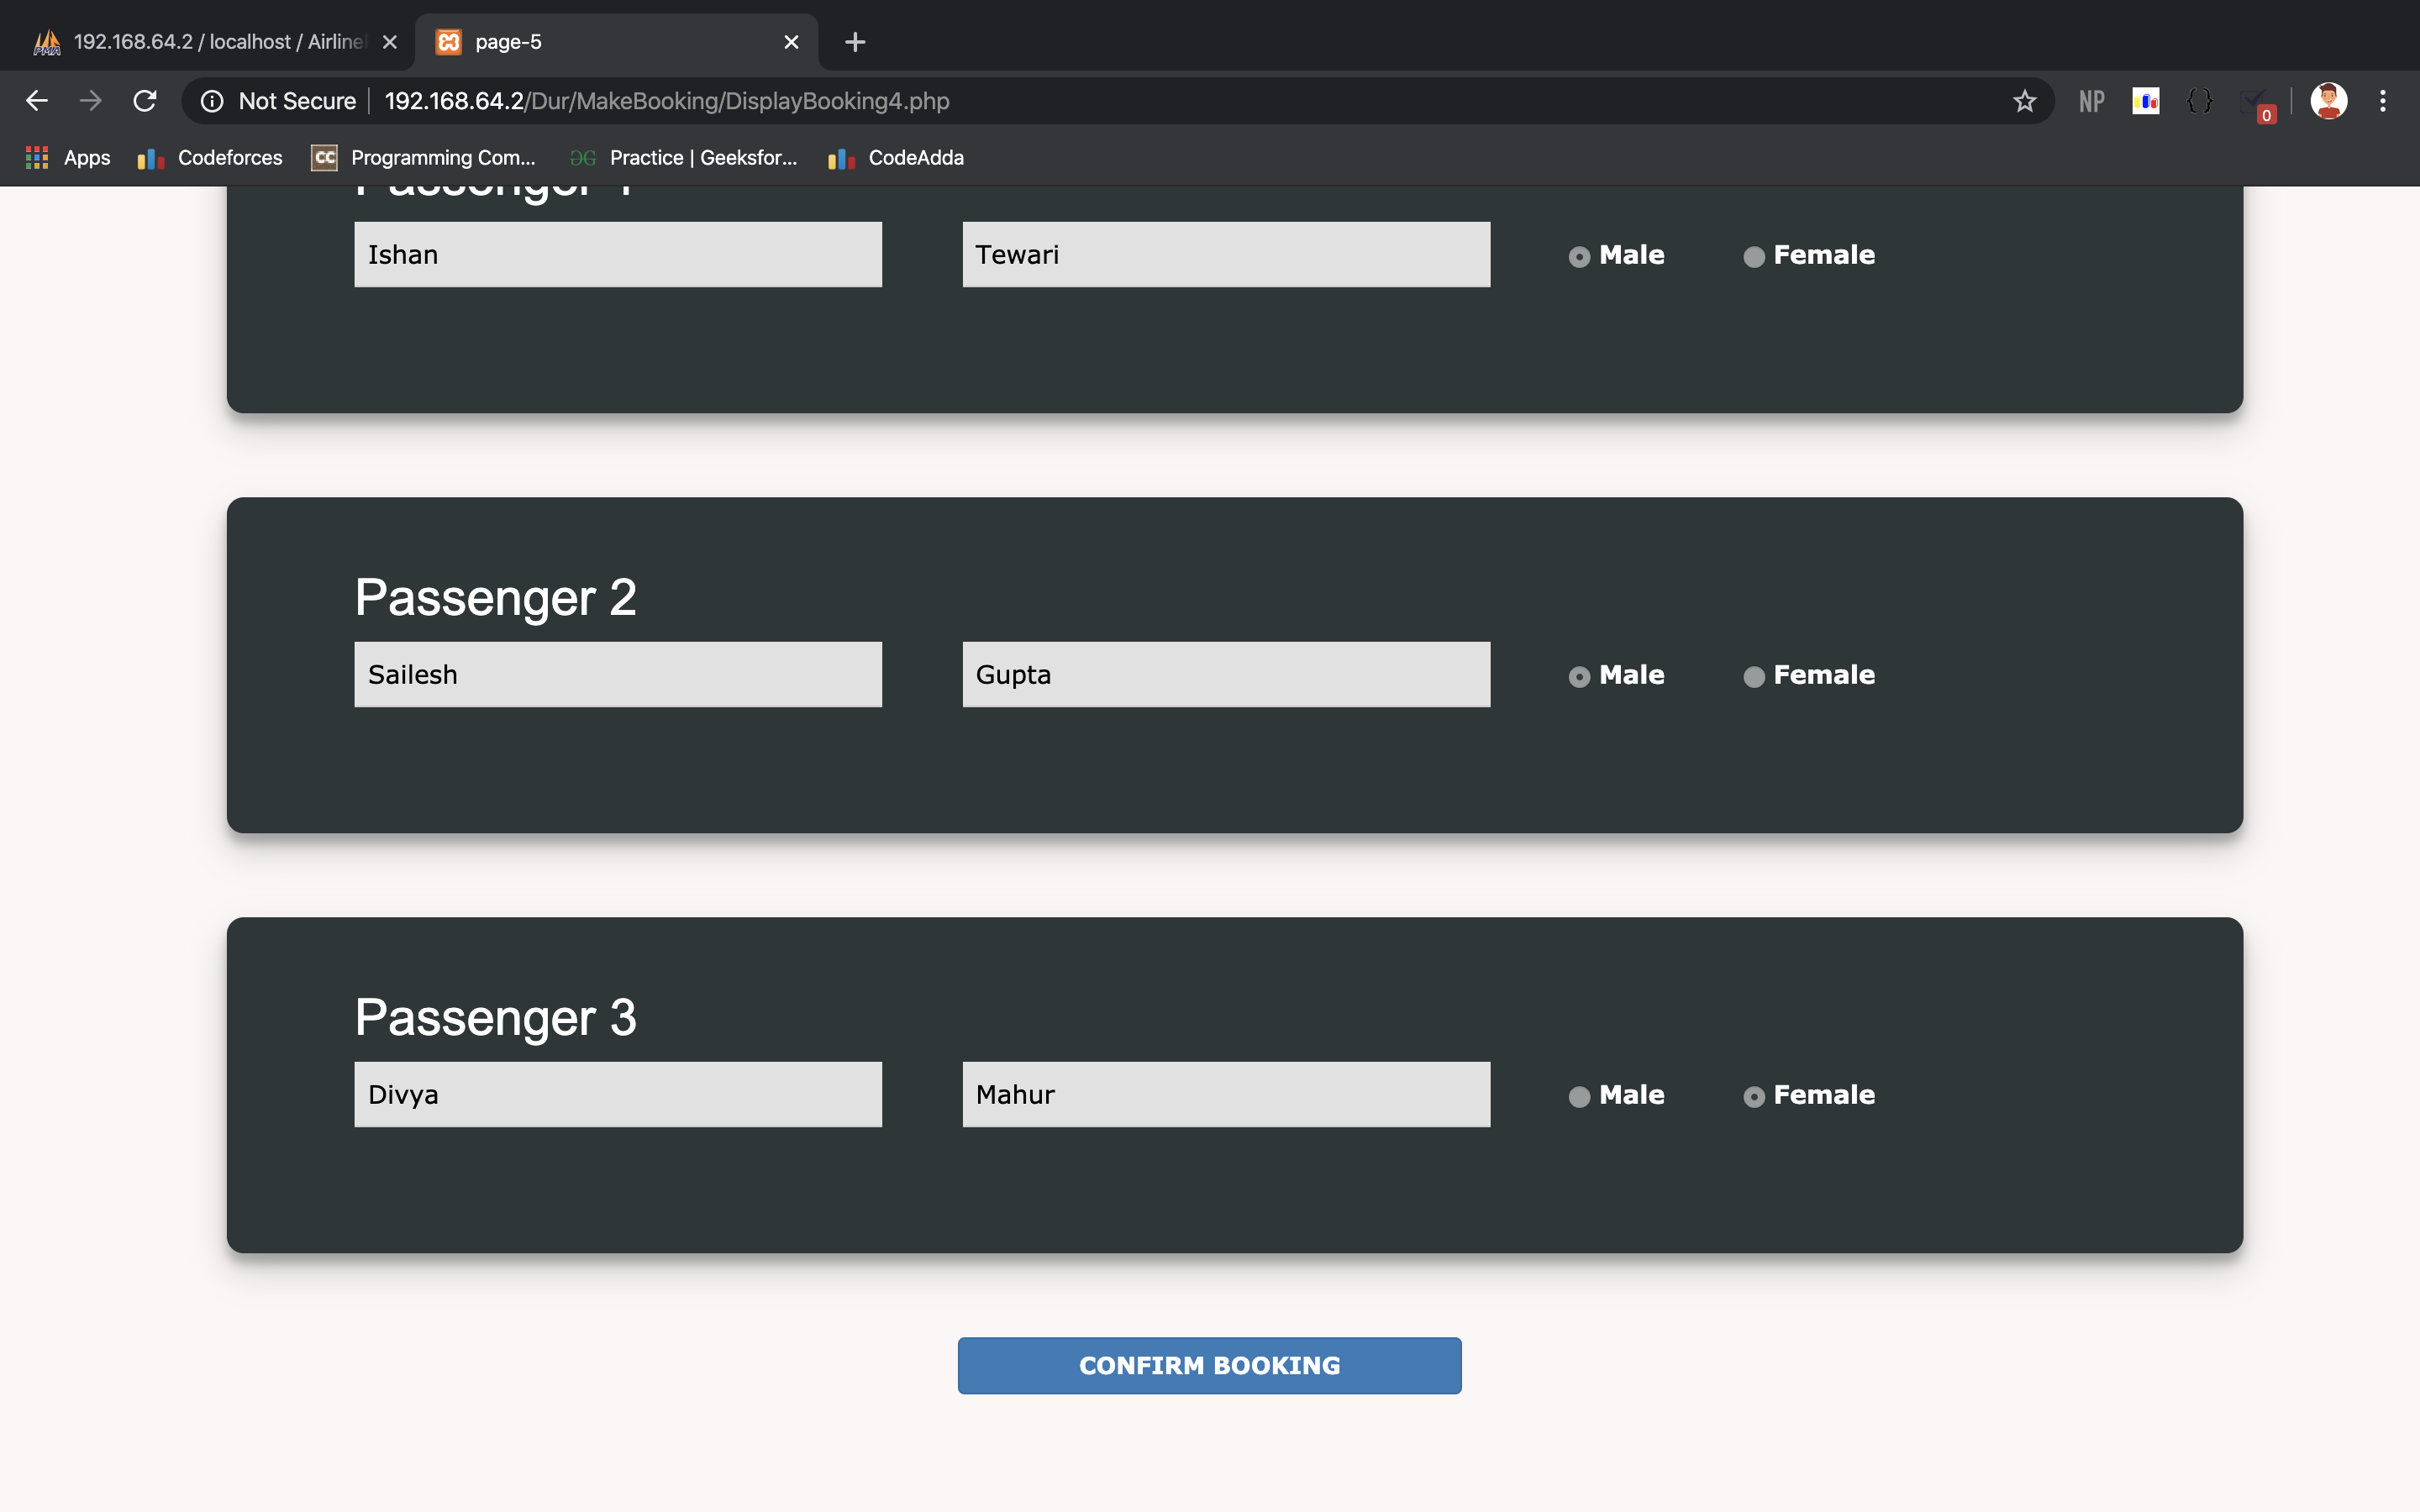Screen dimensions: 2420x1512
Task: Open the CodeAdda bookmark
Action: coord(896,158)
